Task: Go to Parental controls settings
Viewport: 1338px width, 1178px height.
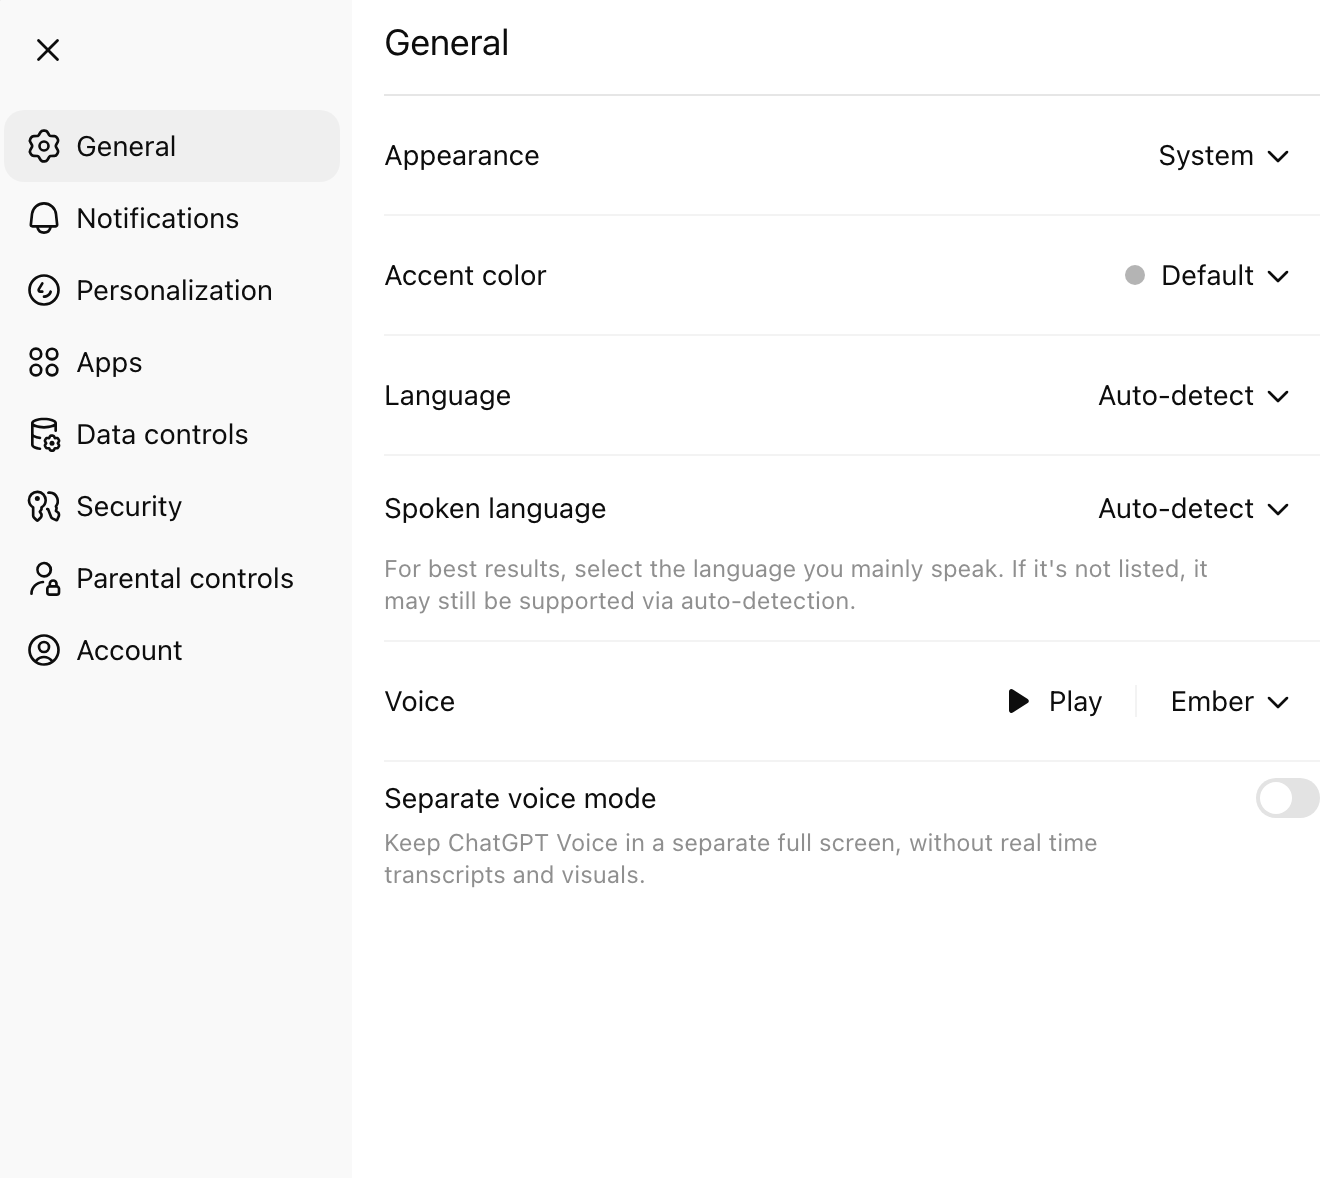Action: [x=184, y=579]
